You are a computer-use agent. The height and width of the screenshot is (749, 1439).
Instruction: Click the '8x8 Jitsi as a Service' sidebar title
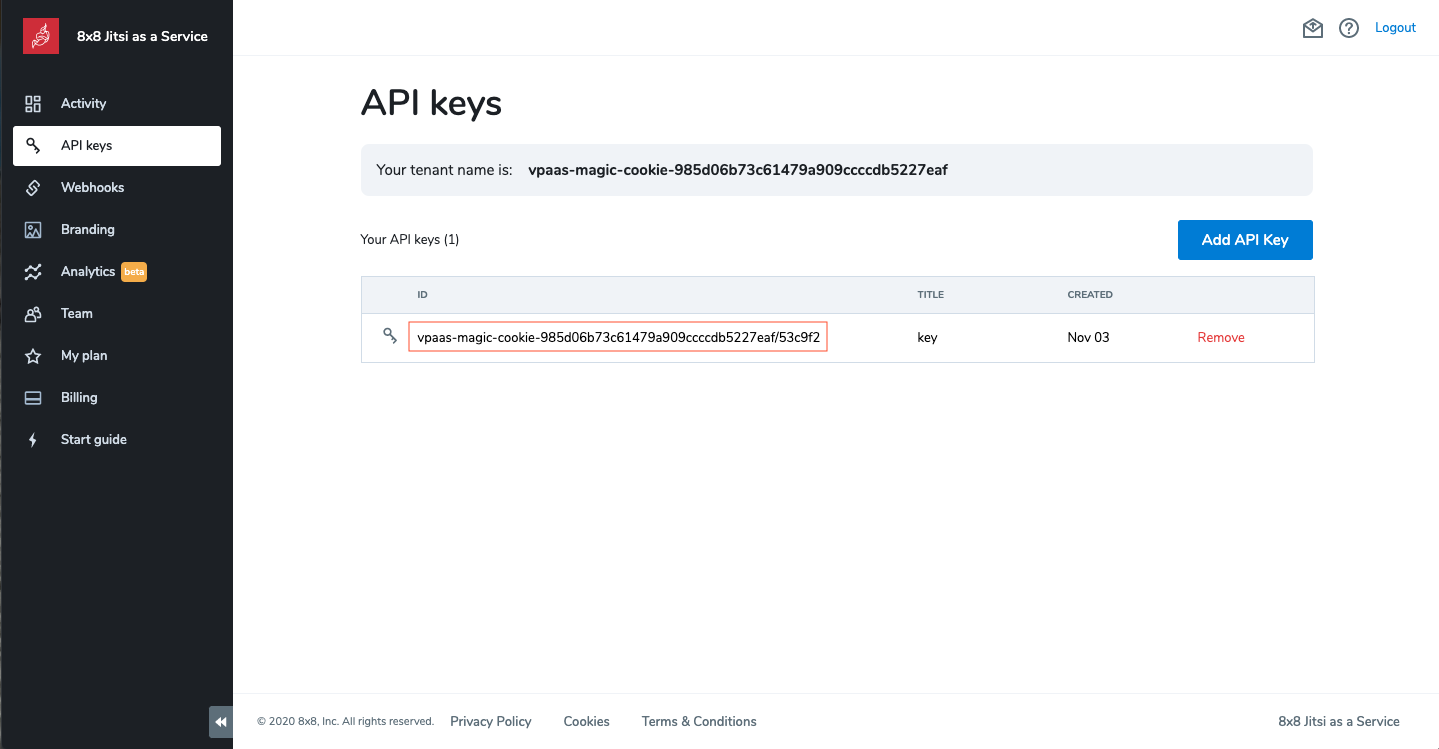point(142,36)
